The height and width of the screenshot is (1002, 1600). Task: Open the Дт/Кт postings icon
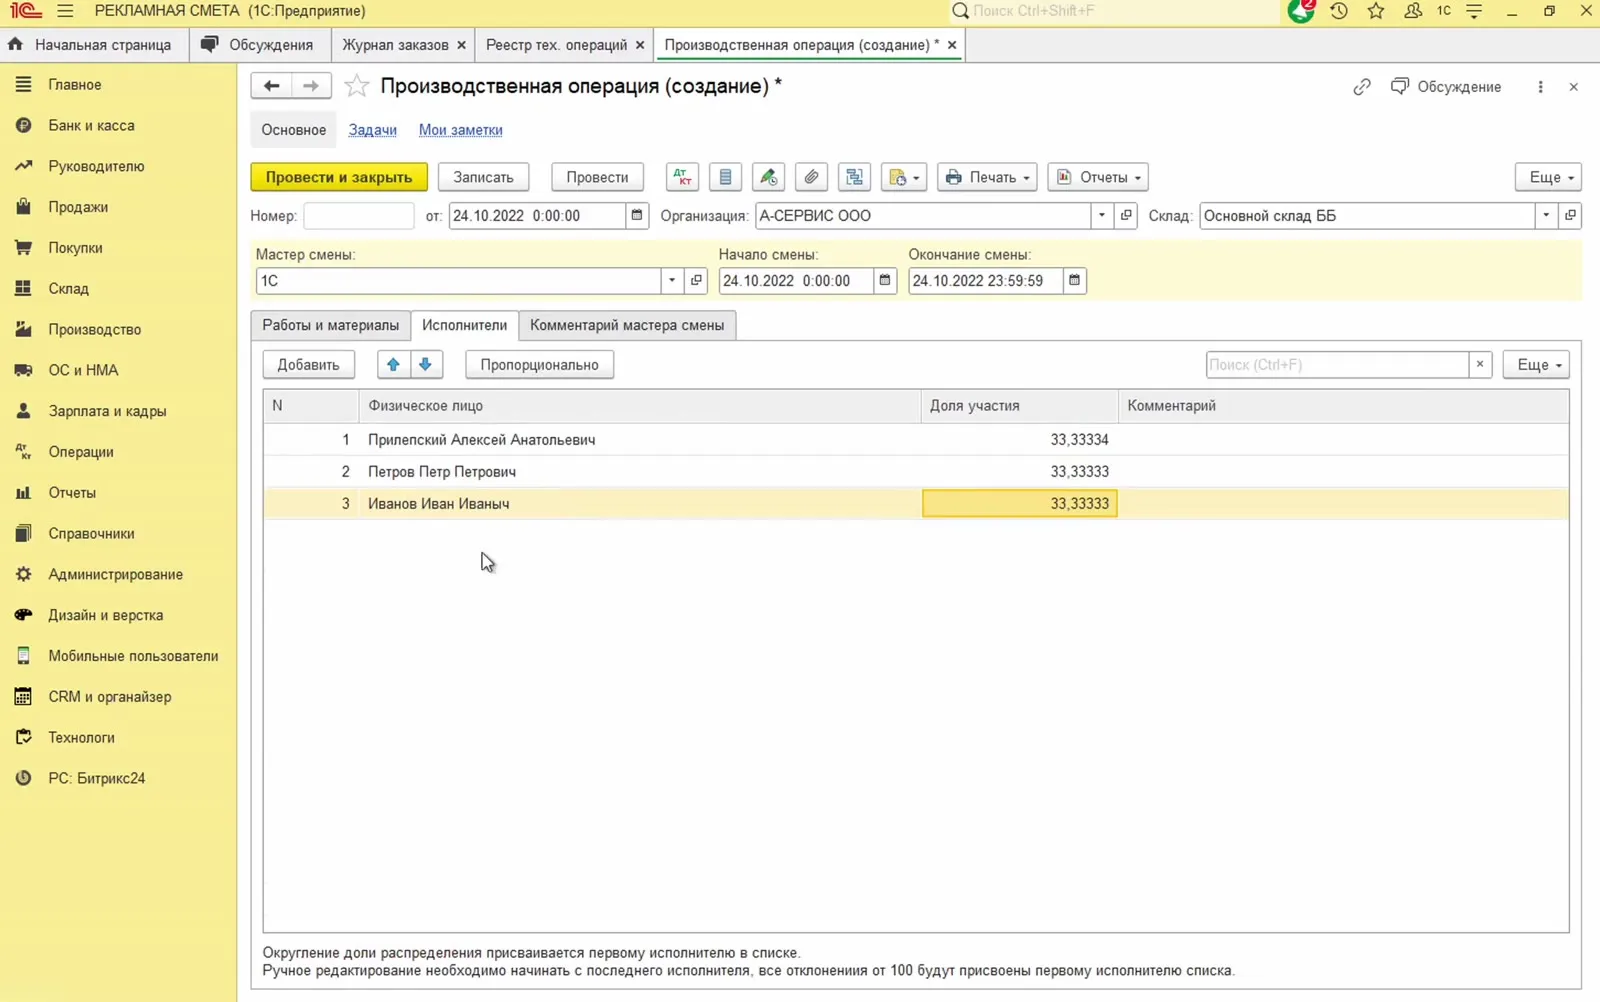point(682,177)
